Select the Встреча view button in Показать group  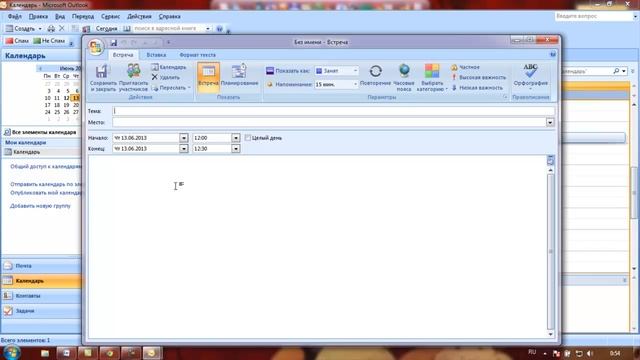pyautogui.click(x=208, y=76)
